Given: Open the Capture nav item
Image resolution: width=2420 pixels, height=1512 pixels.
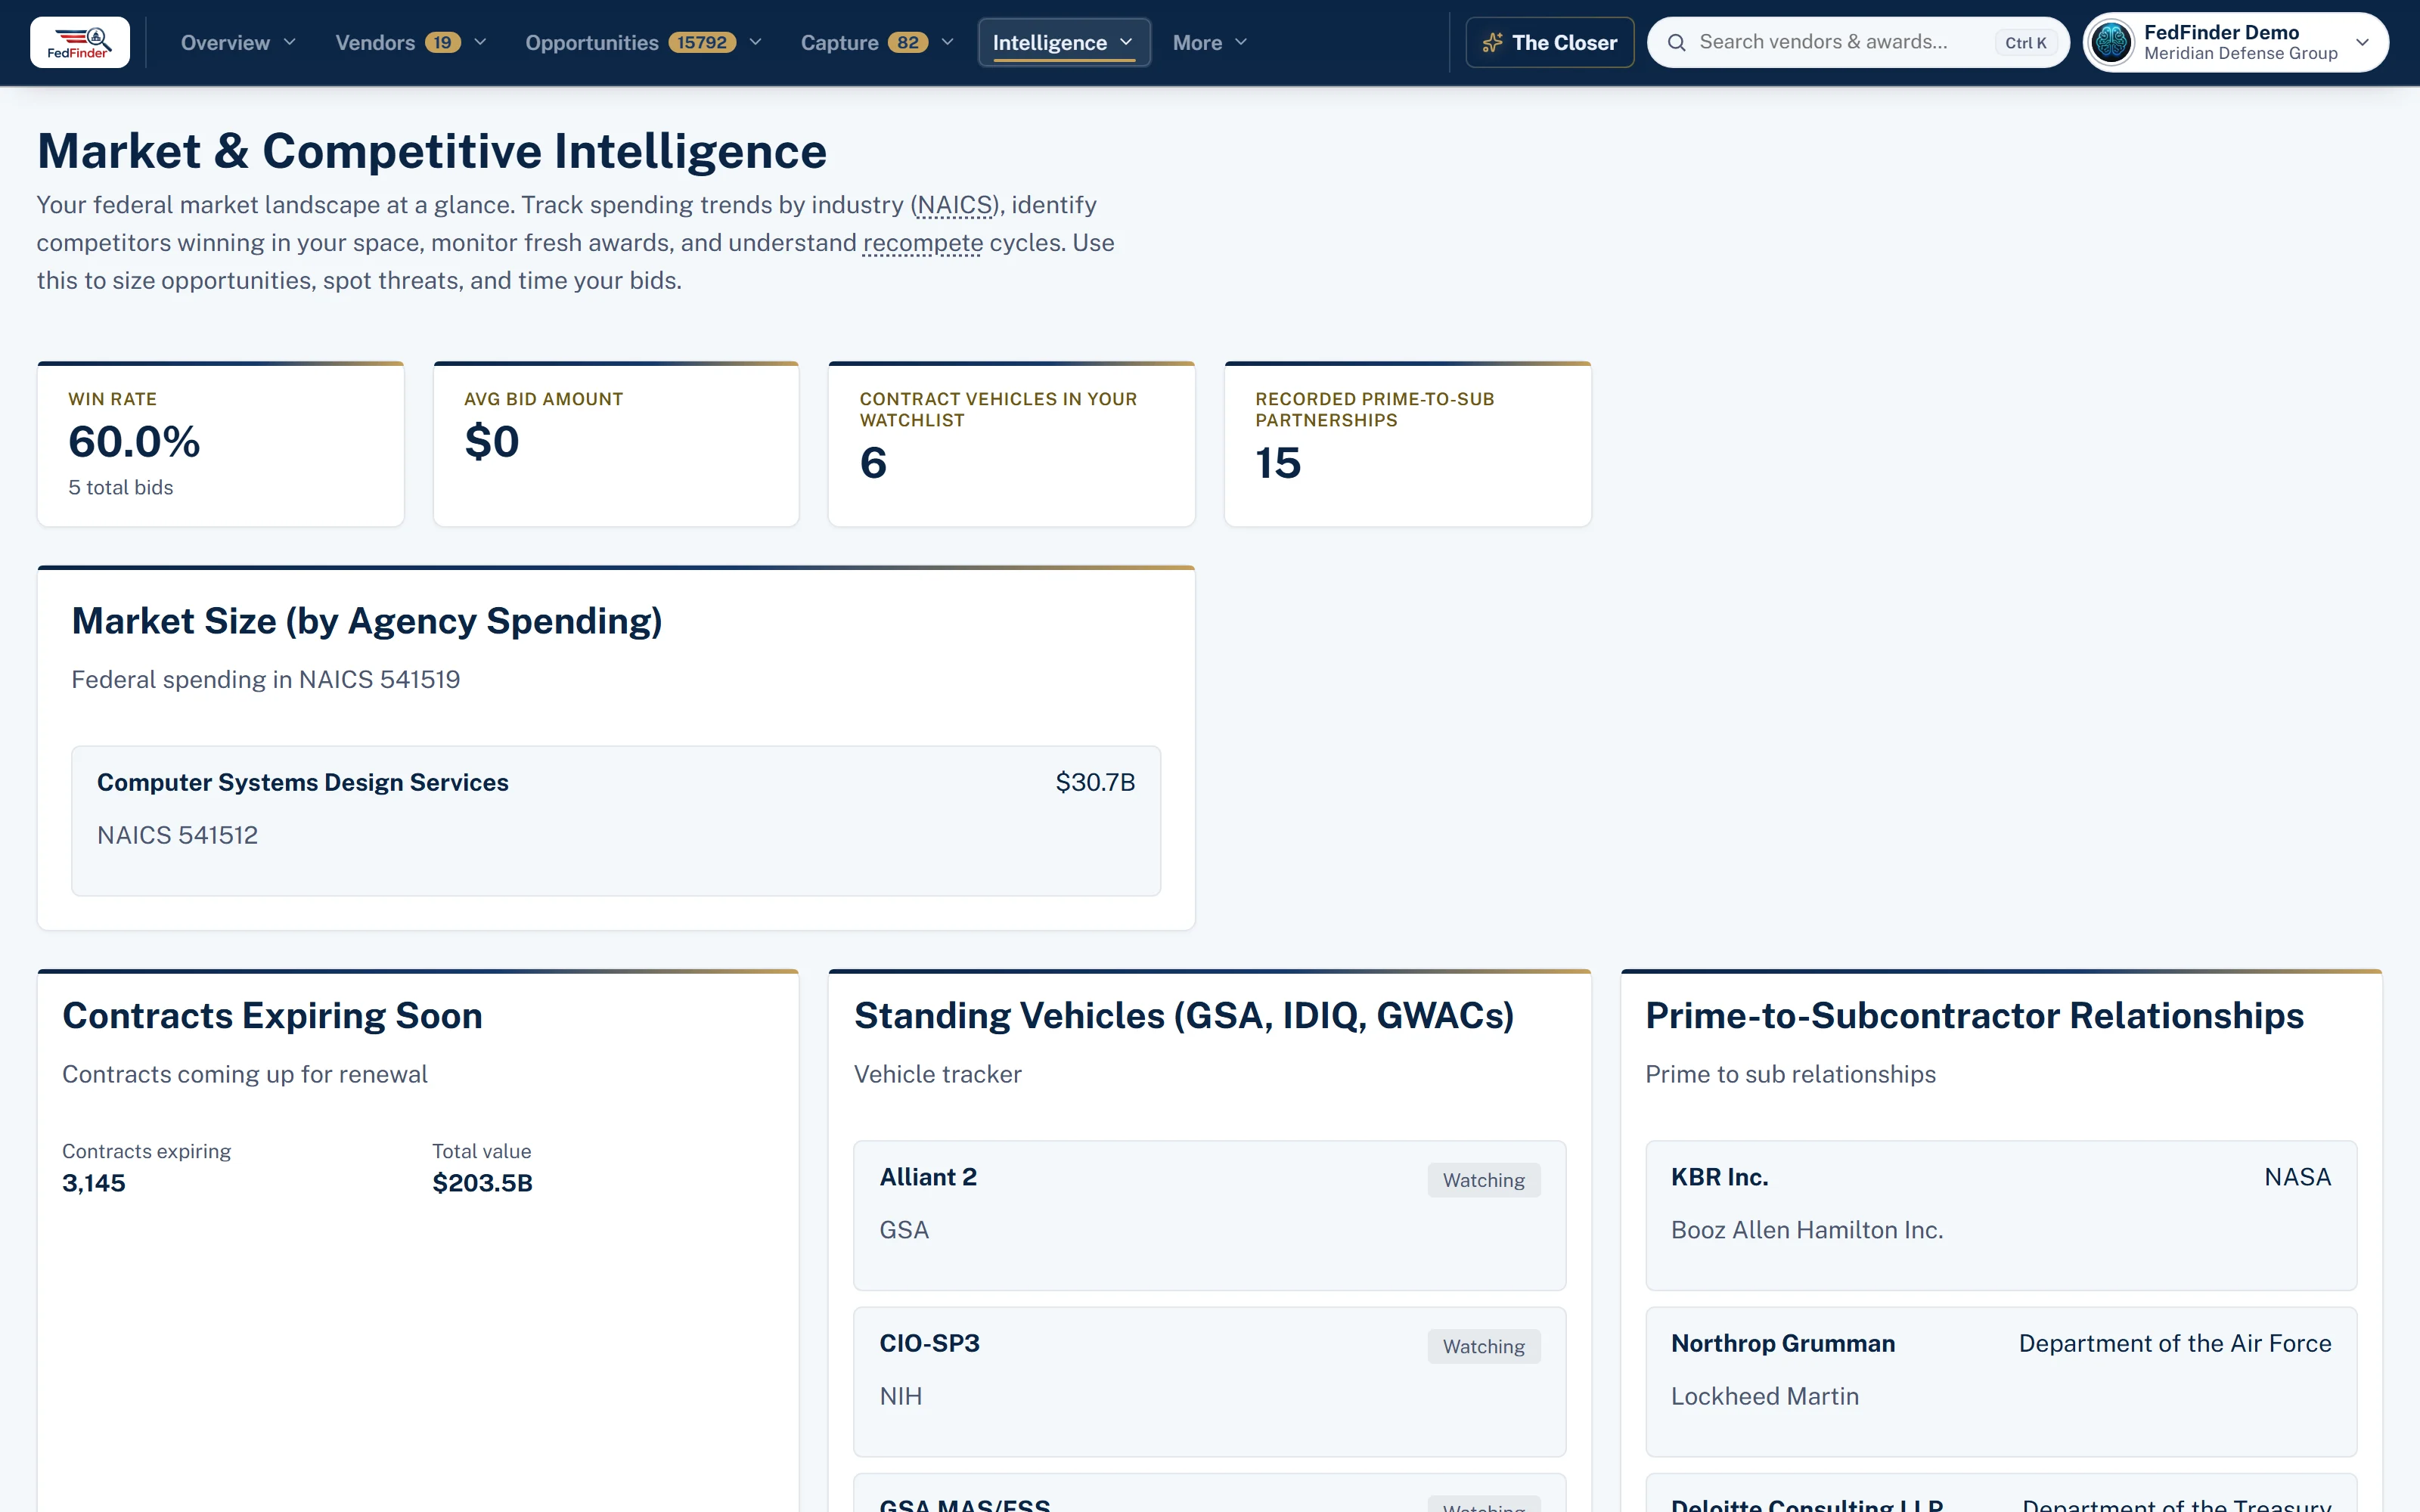Looking at the screenshot, I should click(877, 43).
